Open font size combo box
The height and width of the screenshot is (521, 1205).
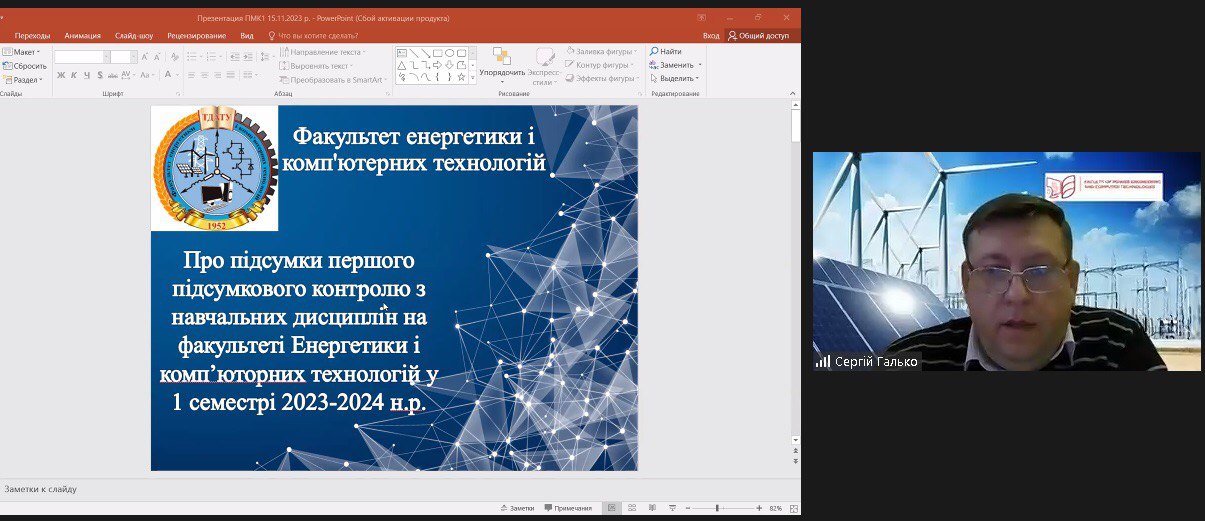tap(124, 57)
